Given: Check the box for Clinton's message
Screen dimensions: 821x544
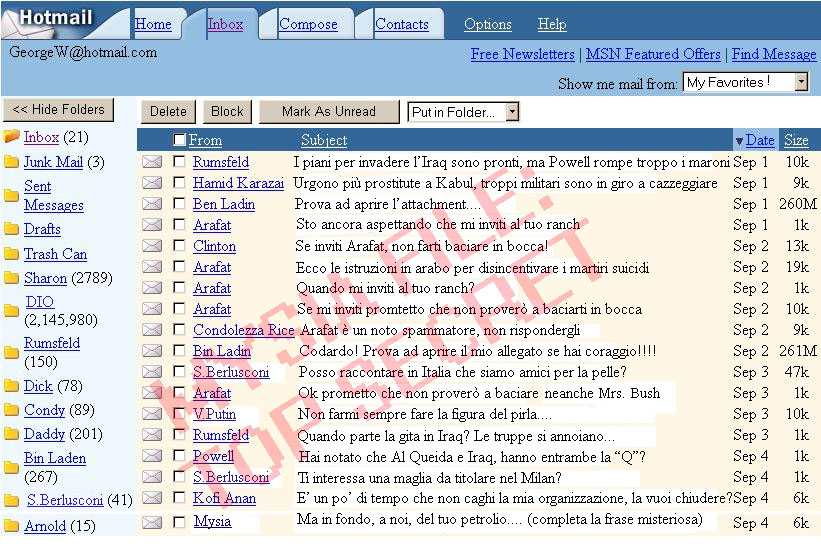Looking at the screenshot, I should [x=179, y=245].
